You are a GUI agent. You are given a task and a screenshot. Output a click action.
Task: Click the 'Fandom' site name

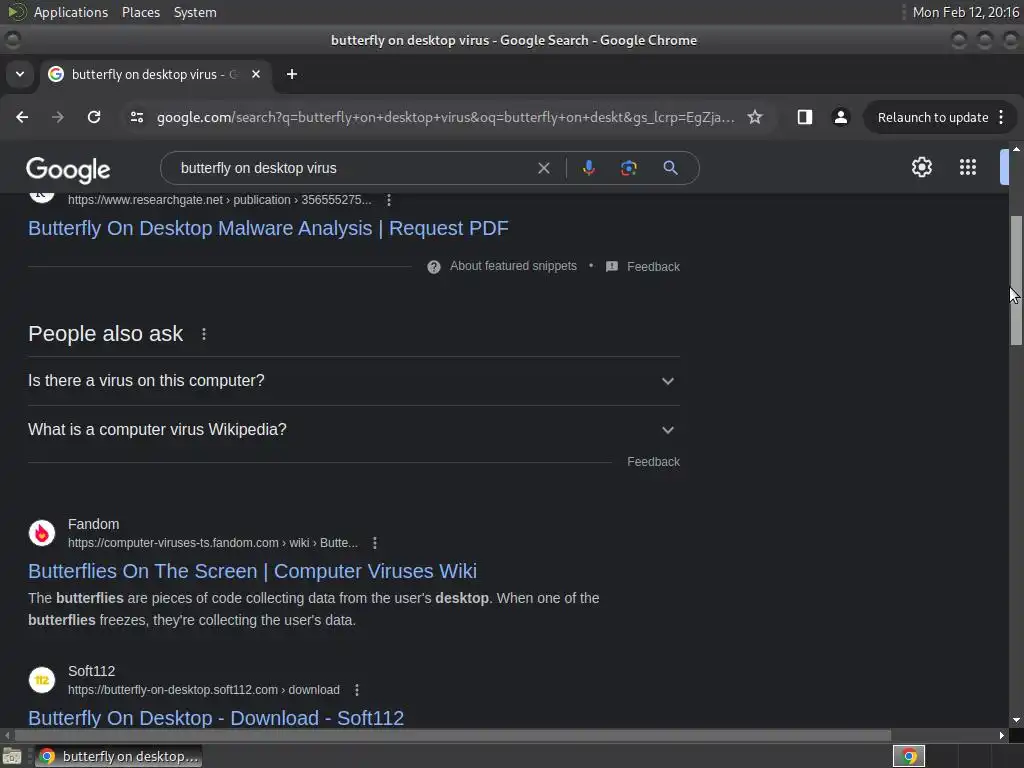pos(93,524)
